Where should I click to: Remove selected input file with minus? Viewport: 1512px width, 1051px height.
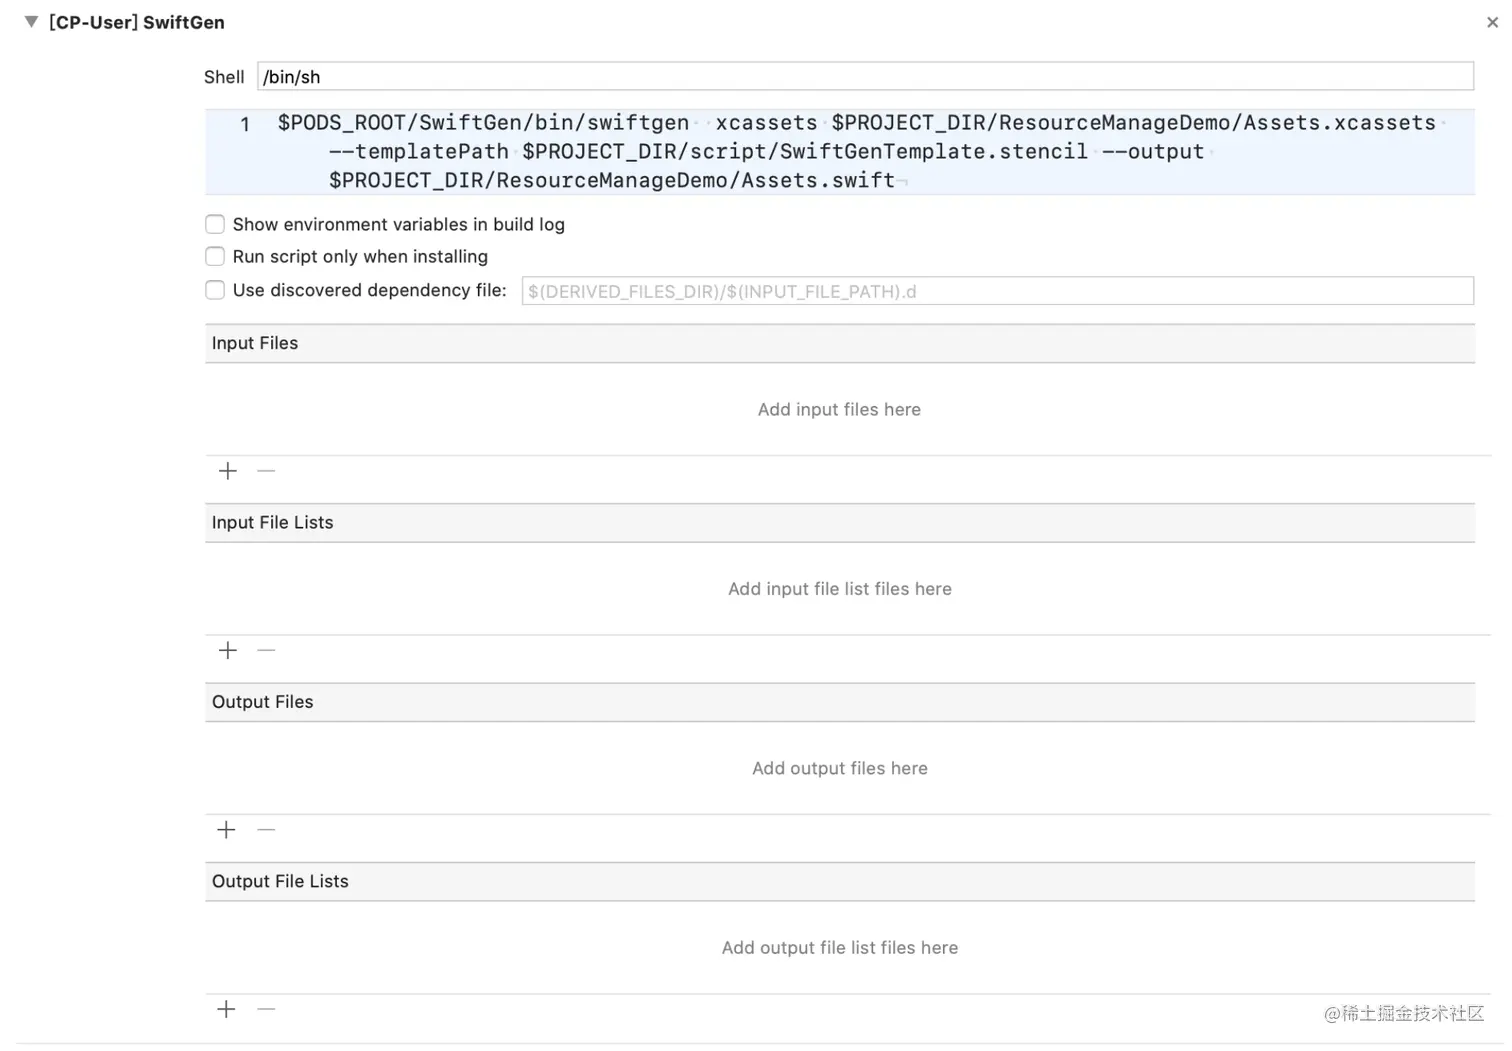266,471
